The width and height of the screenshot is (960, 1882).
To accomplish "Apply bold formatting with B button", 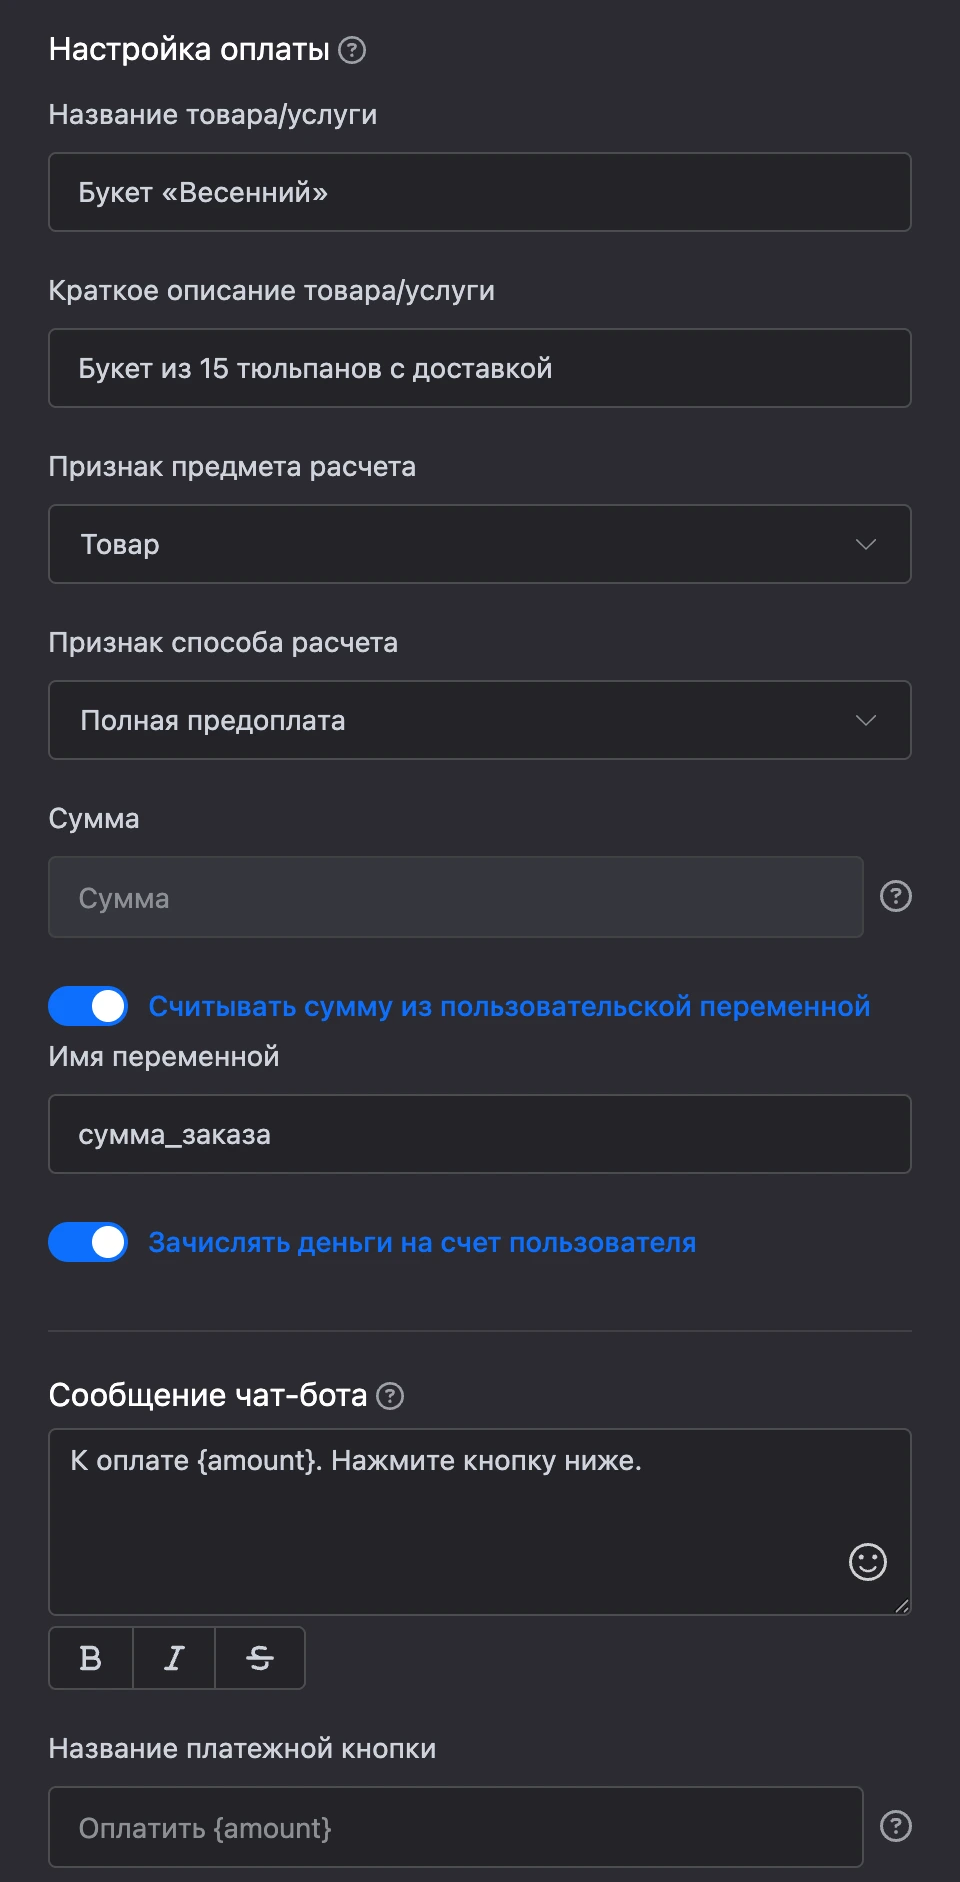I will coord(90,1658).
